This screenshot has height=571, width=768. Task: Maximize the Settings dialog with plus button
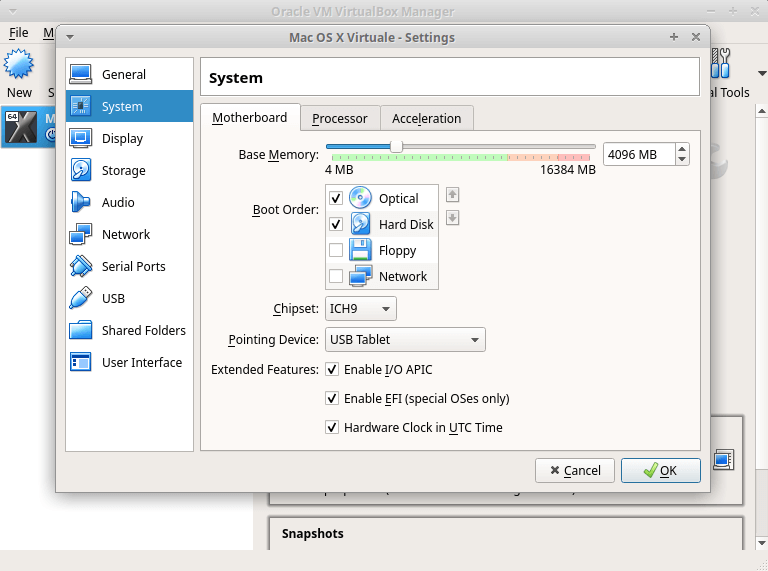coord(674,37)
